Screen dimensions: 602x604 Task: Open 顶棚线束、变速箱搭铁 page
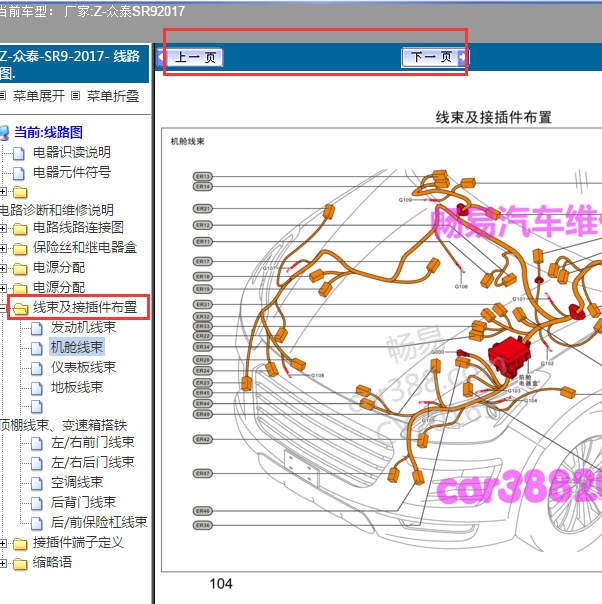(x=64, y=425)
